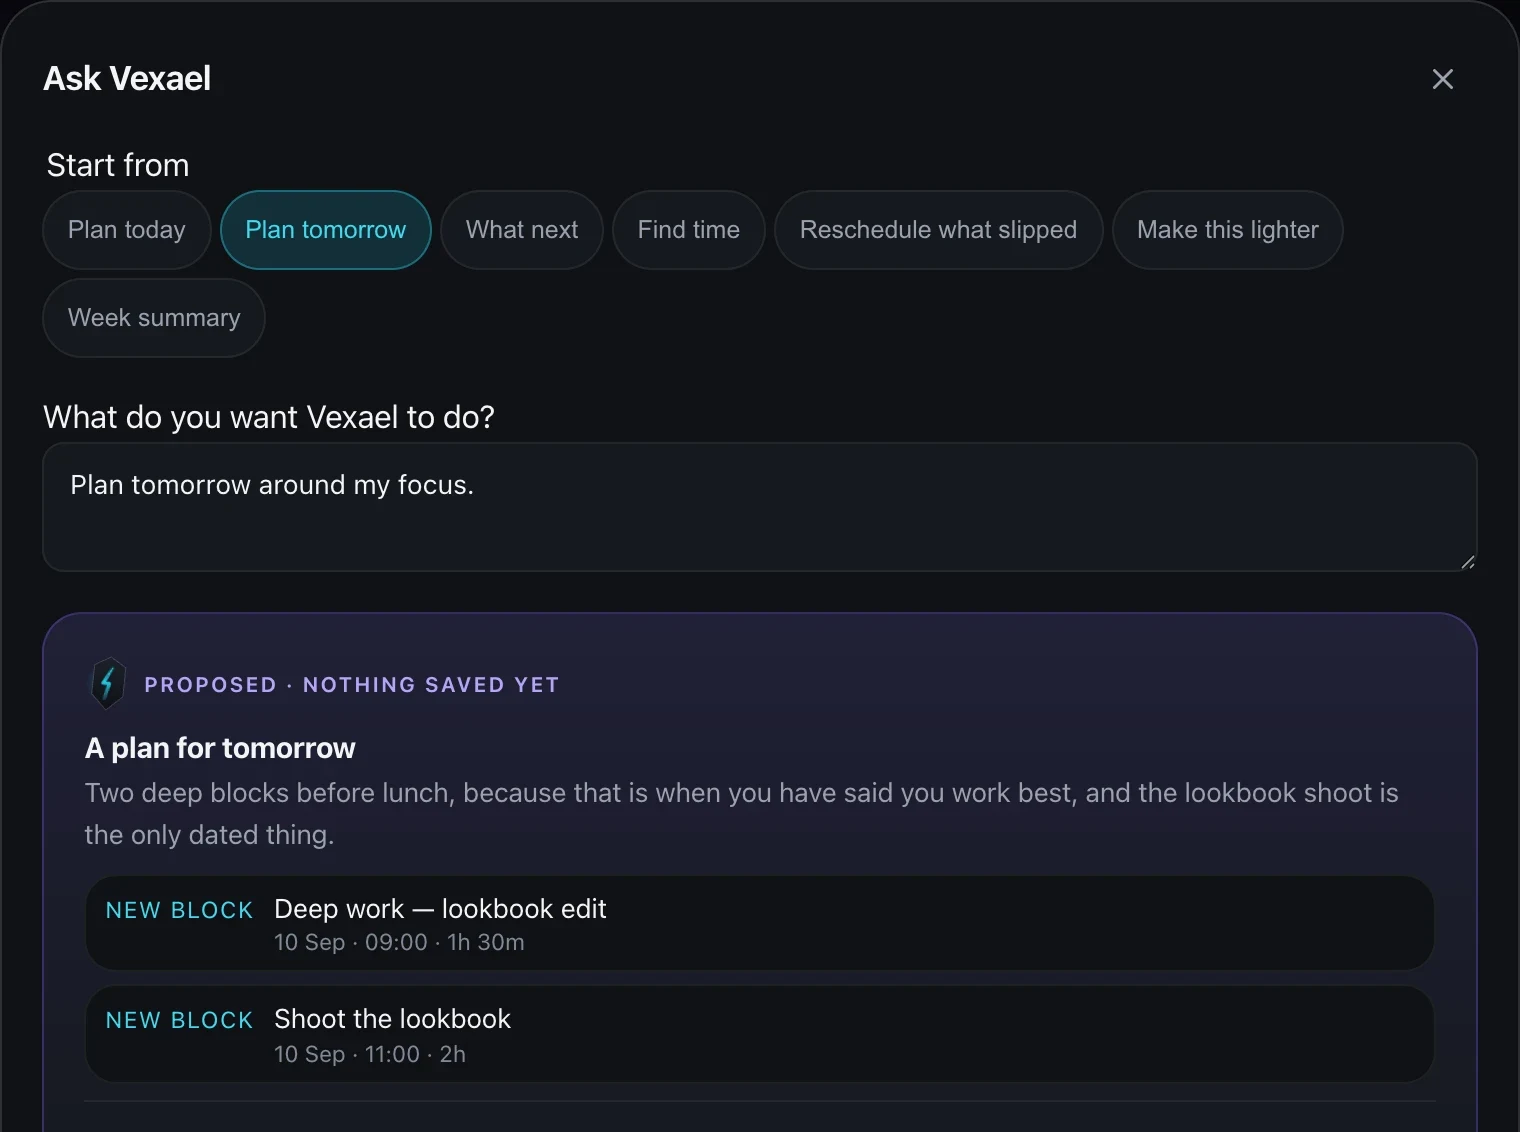Click the '10 Sep · 11:00 · 2h' time
The width and height of the screenshot is (1520, 1132).
click(370, 1054)
